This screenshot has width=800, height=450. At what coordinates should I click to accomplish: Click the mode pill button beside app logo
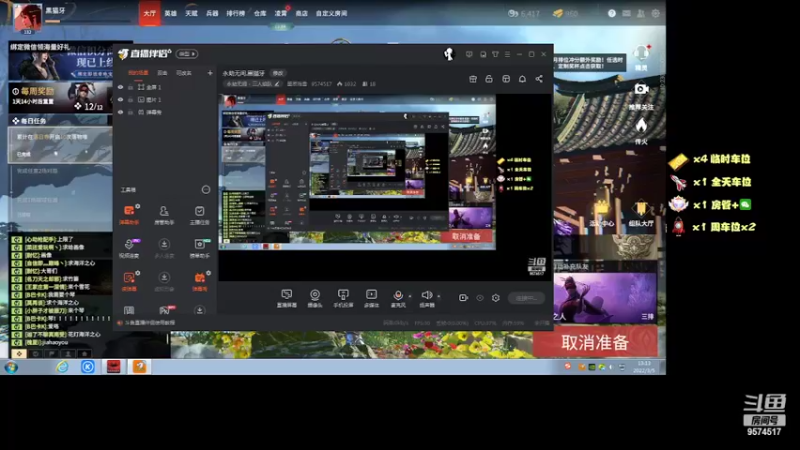(187, 54)
